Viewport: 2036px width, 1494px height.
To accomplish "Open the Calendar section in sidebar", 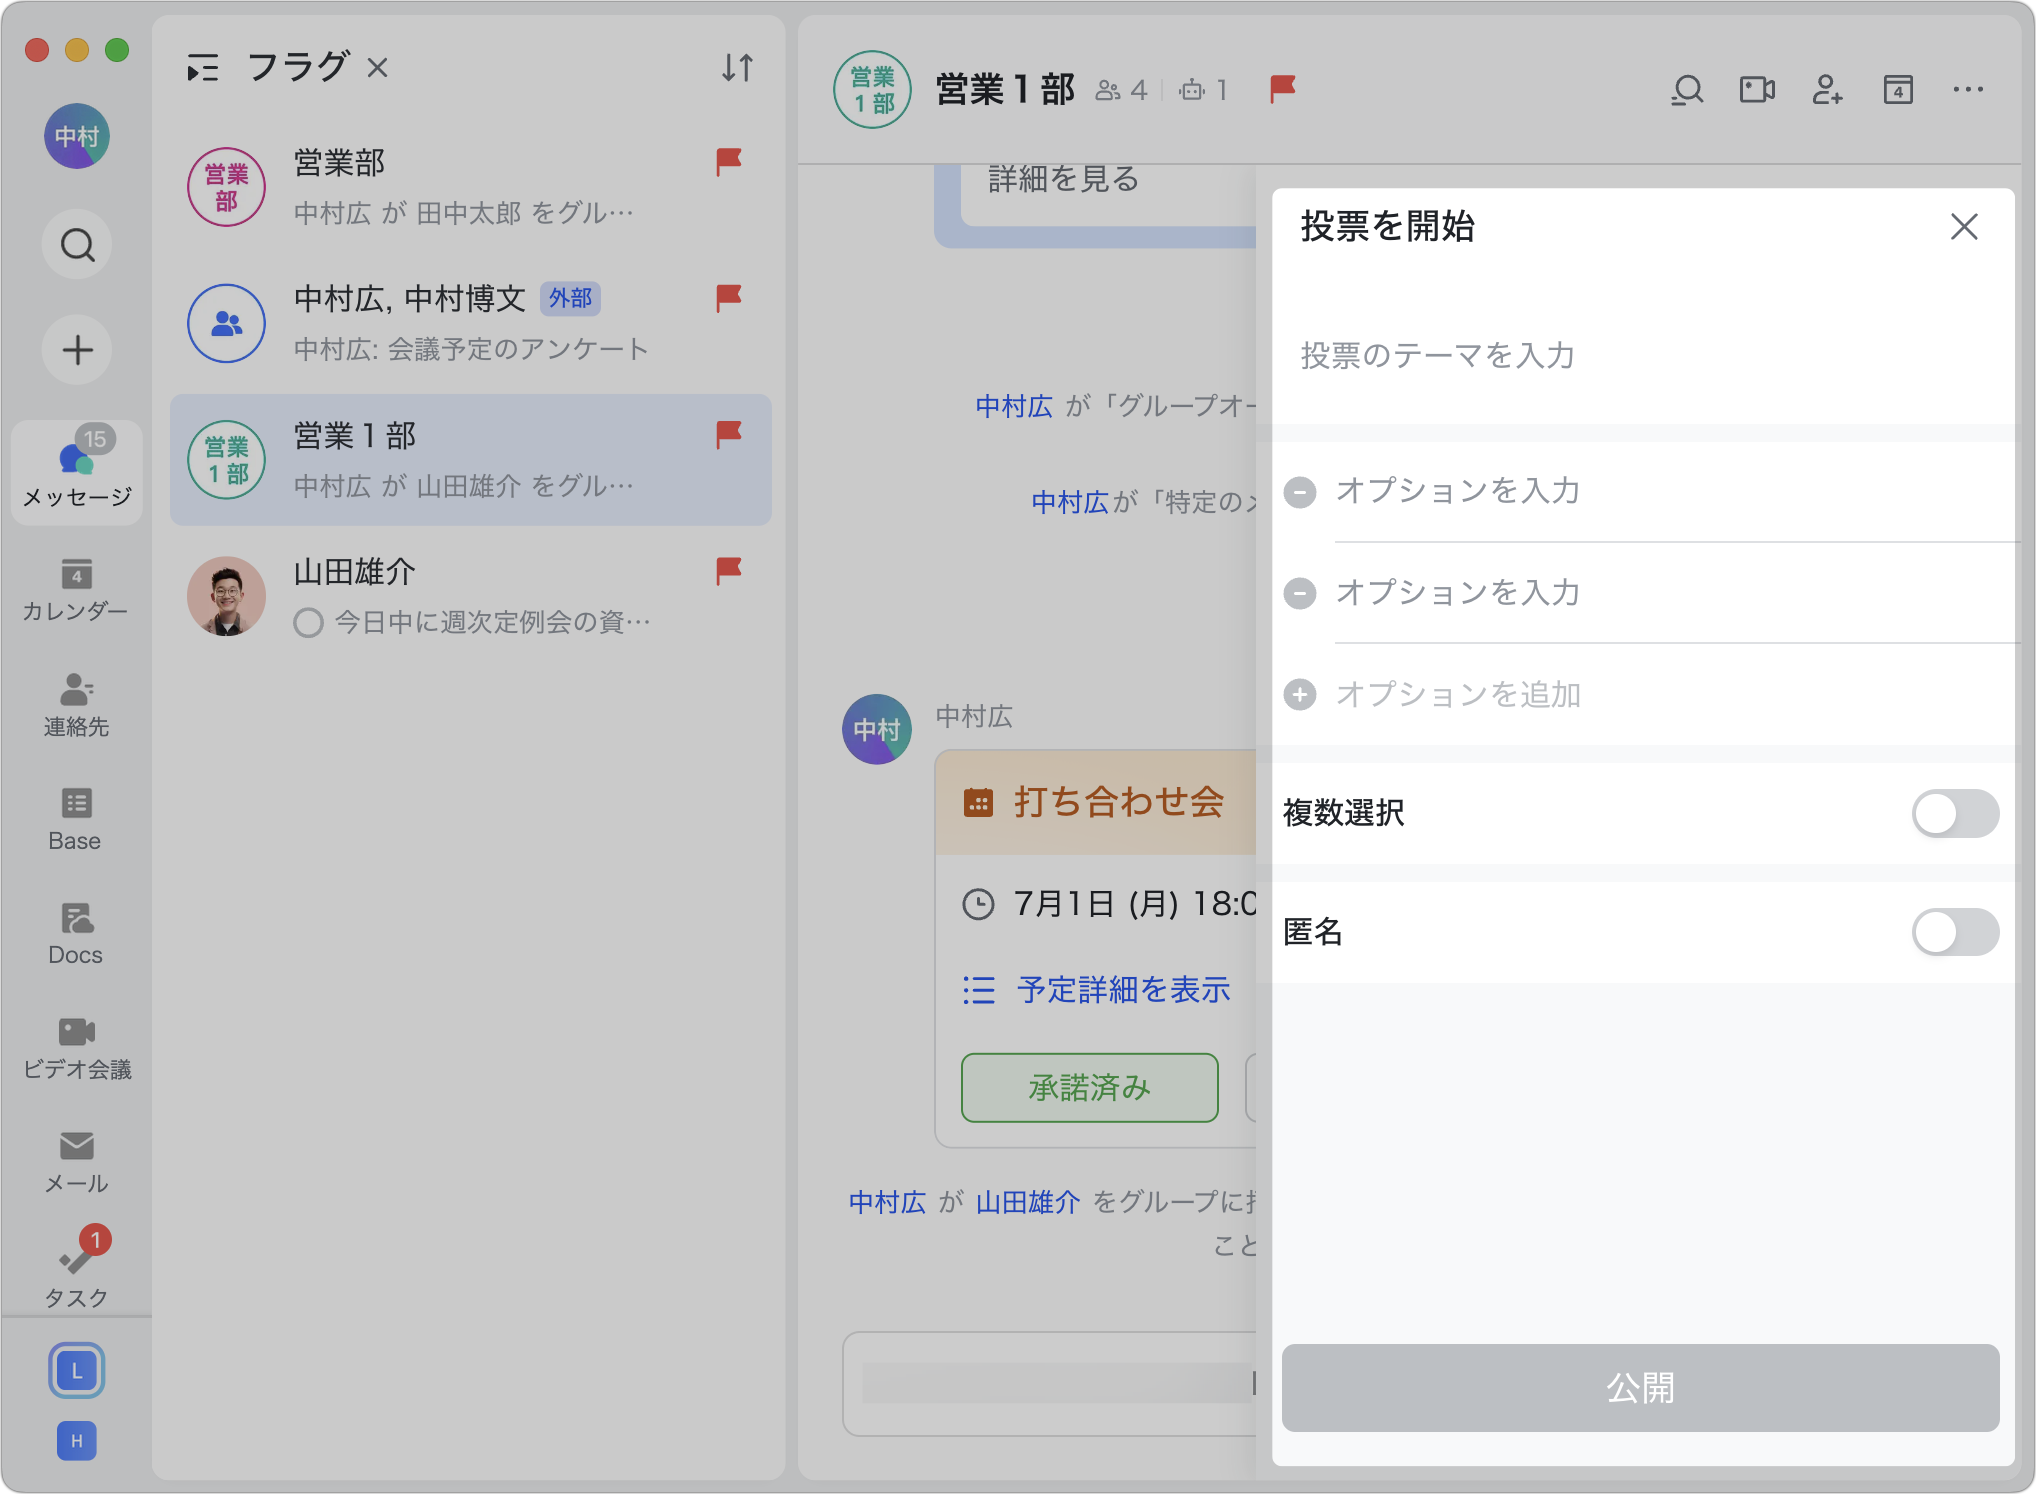I will point(76,590).
